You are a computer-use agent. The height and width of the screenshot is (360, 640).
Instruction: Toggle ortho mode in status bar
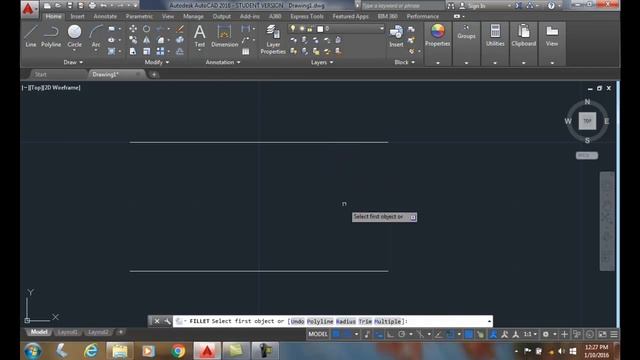coord(390,334)
